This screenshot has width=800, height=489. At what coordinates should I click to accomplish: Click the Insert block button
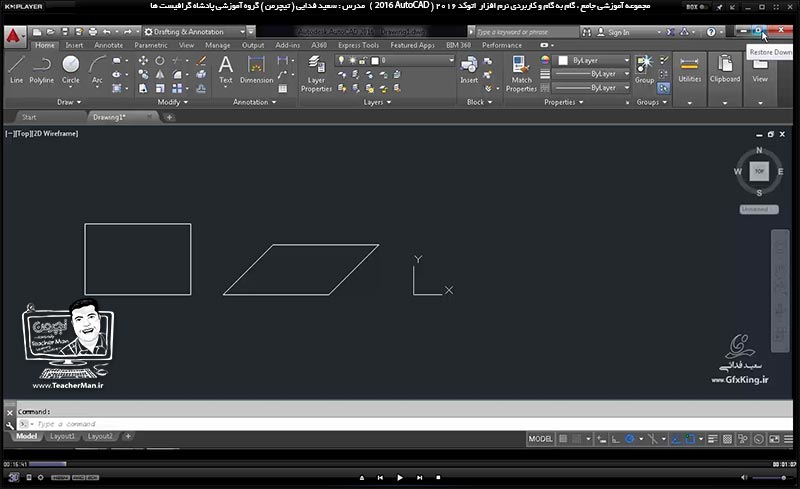pyautogui.click(x=469, y=70)
